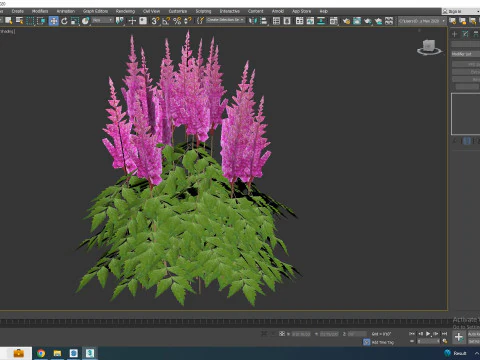Switch to the Create command panel tab

pos(454,34)
